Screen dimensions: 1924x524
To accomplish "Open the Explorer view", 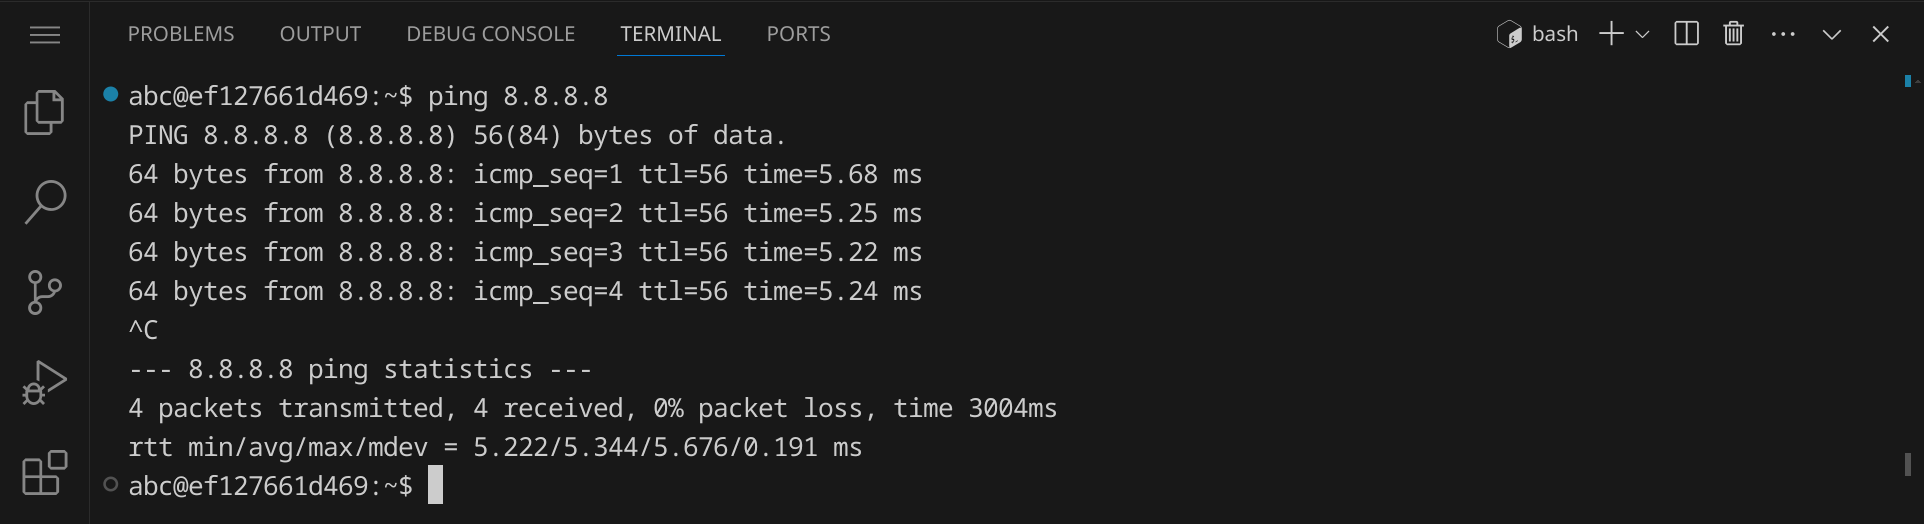I will tap(45, 112).
